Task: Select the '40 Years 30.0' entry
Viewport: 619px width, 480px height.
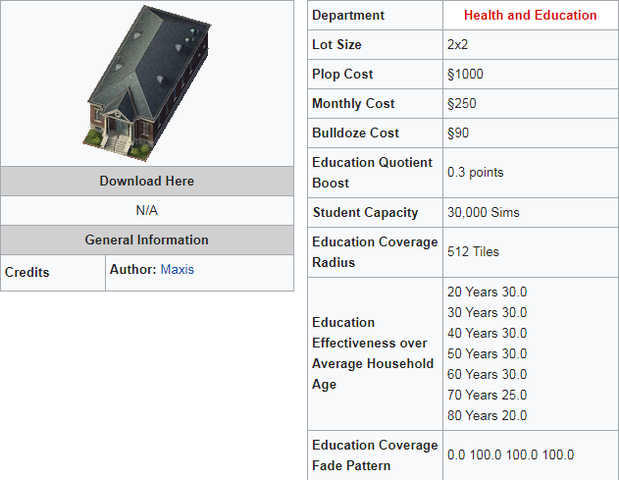Action: [487, 333]
